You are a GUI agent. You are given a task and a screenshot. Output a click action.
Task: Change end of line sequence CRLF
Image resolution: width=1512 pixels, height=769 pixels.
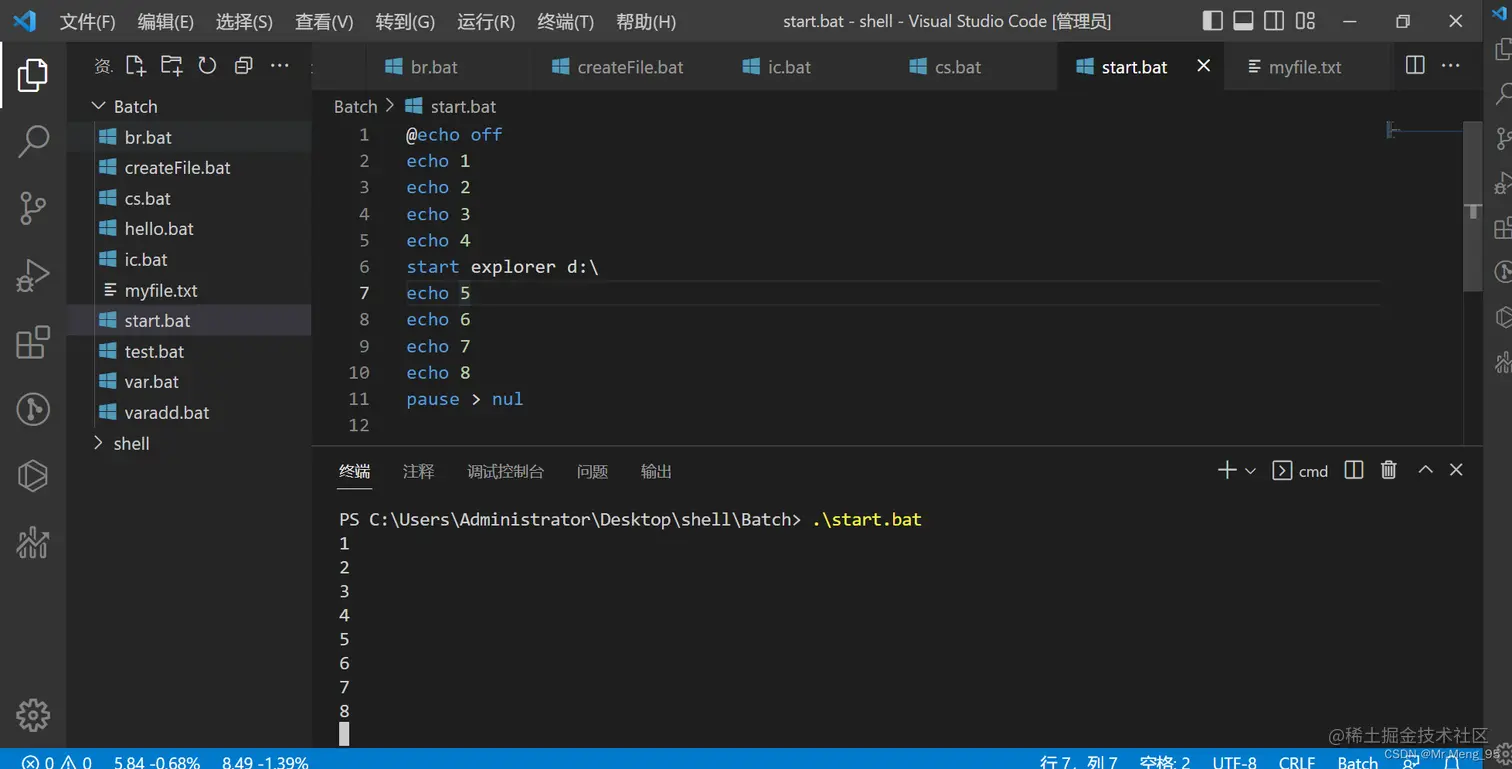tap(1297, 762)
